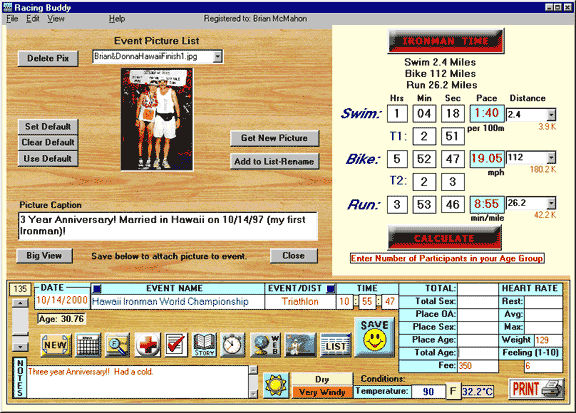The image size is (576, 413).
Task: Click the red cross medical icon
Action: [x=147, y=345]
